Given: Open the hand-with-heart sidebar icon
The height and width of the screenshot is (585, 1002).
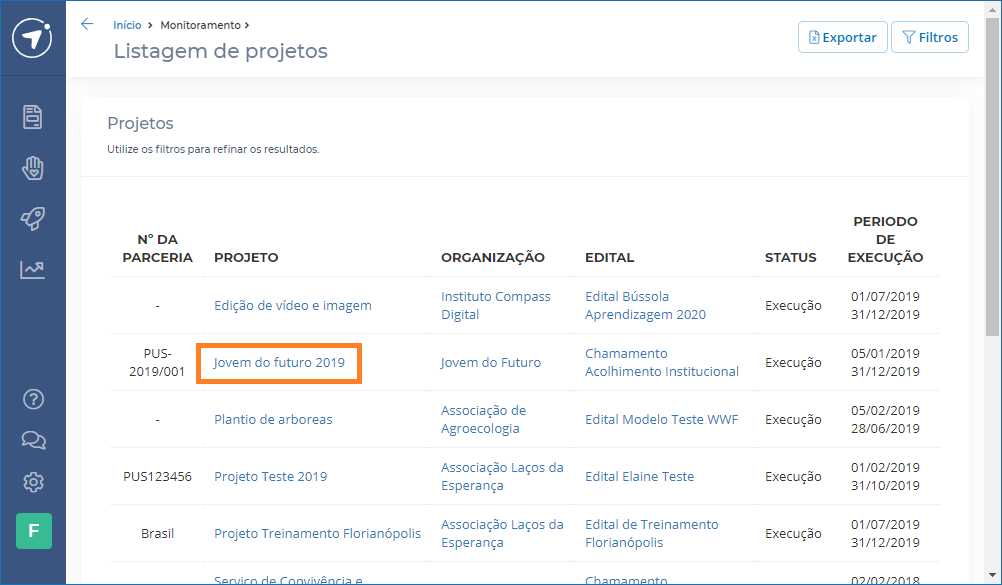Looking at the screenshot, I should point(33,168).
